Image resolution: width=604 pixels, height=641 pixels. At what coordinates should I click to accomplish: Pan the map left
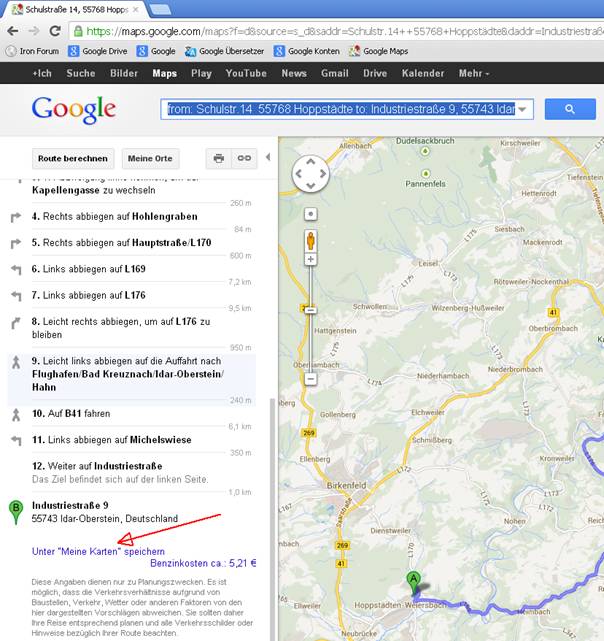coord(299,174)
